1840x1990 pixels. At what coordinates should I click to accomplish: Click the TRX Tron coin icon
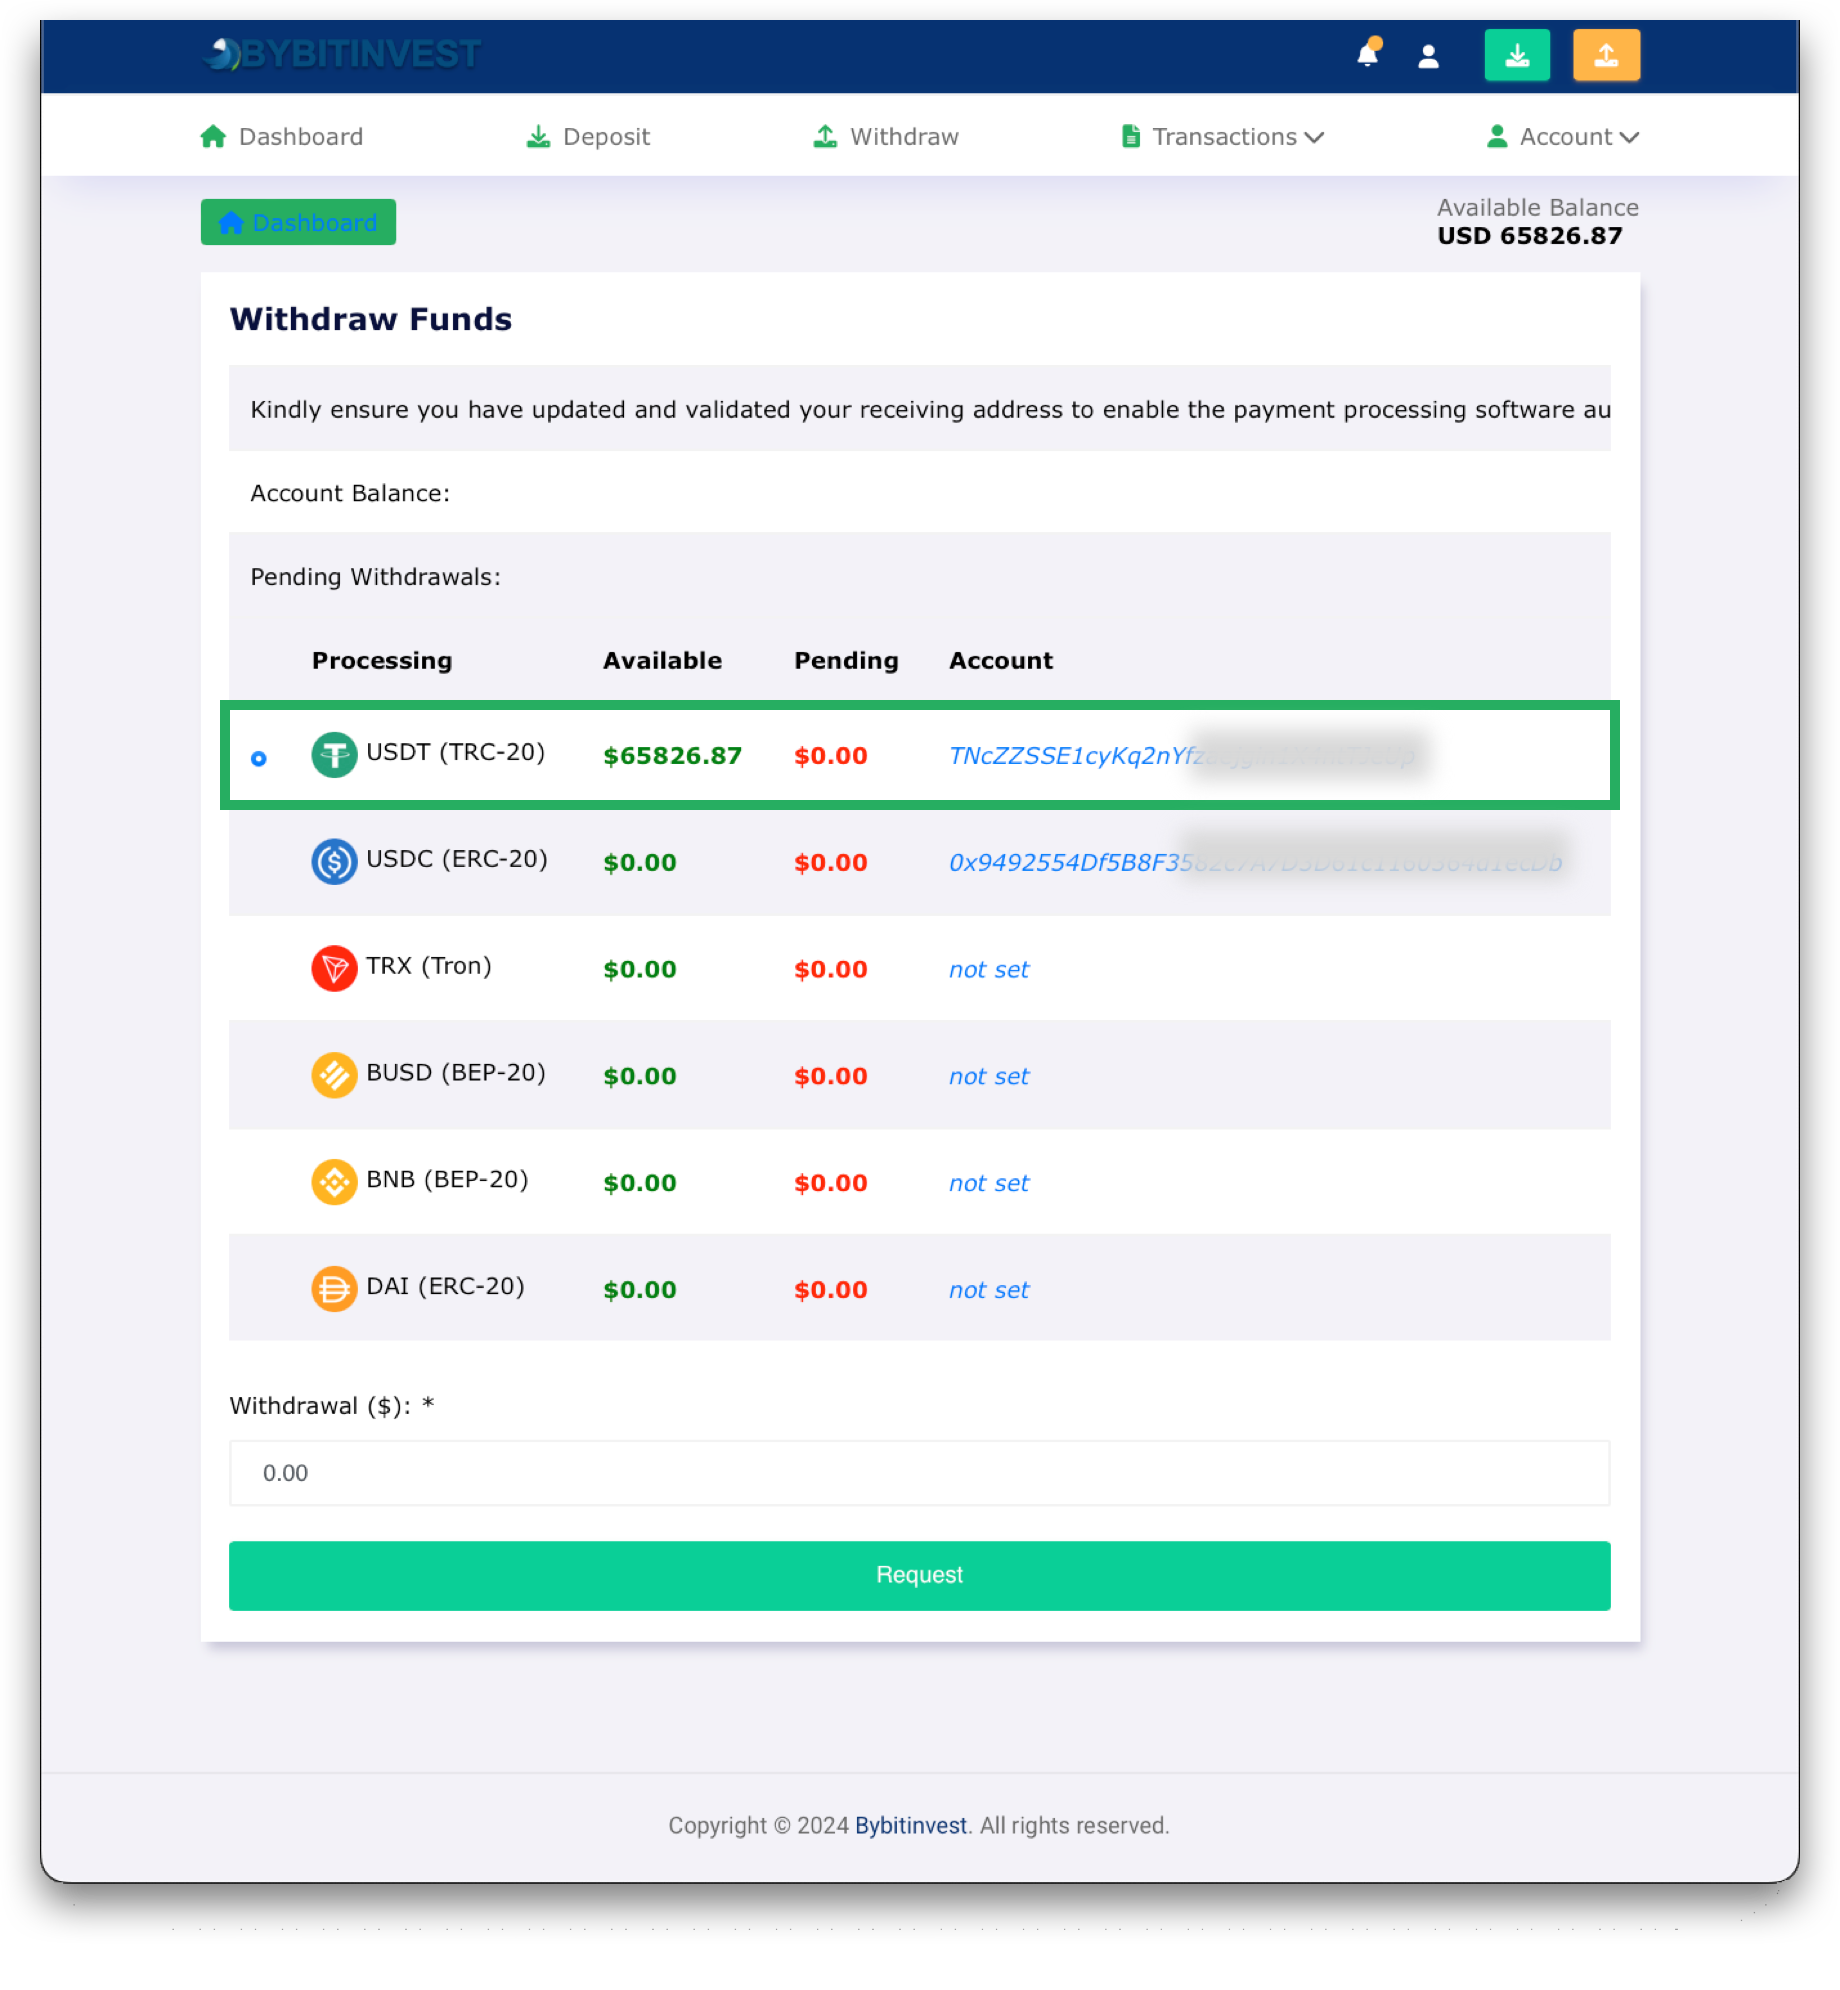(x=334, y=968)
